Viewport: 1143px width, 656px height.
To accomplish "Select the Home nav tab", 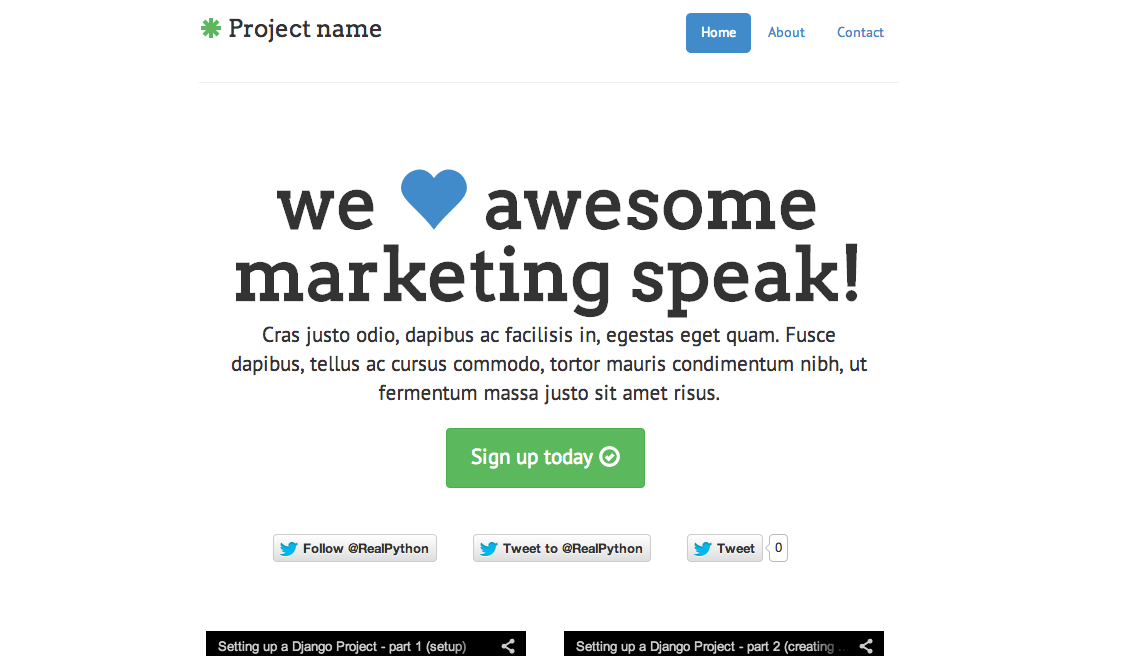I will click(x=718, y=33).
